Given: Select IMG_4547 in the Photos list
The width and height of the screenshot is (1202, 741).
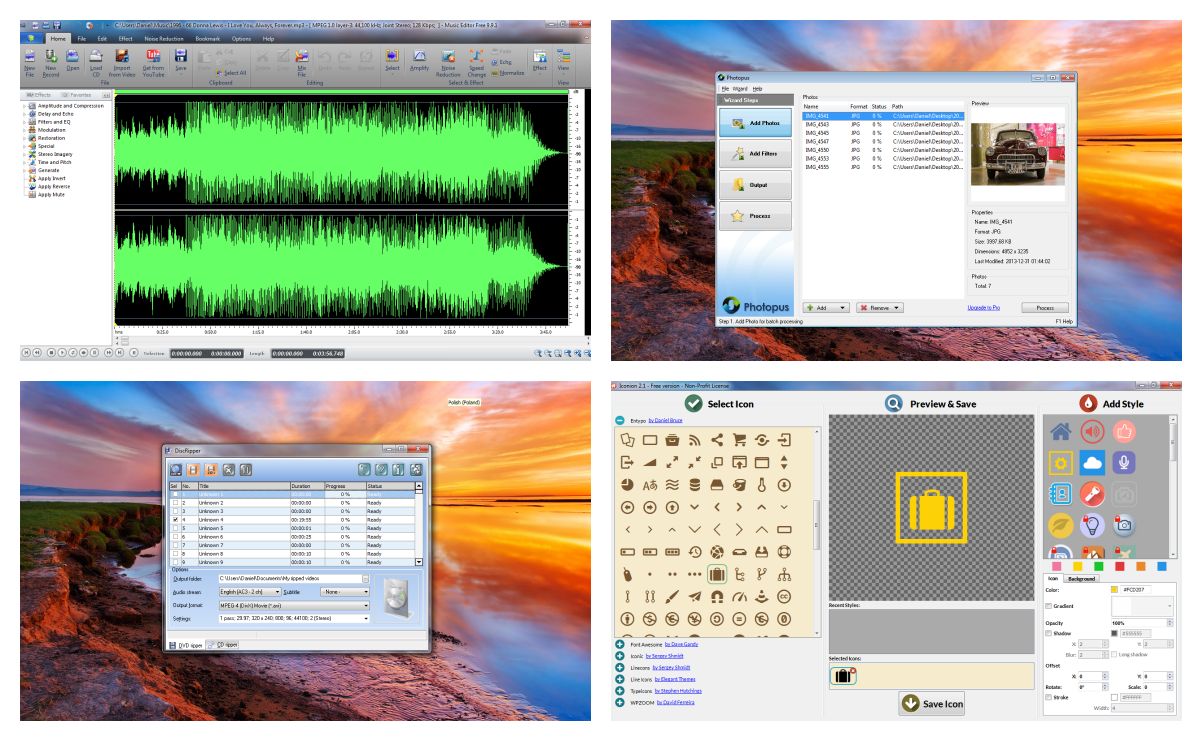Looking at the screenshot, I should click(817, 141).
